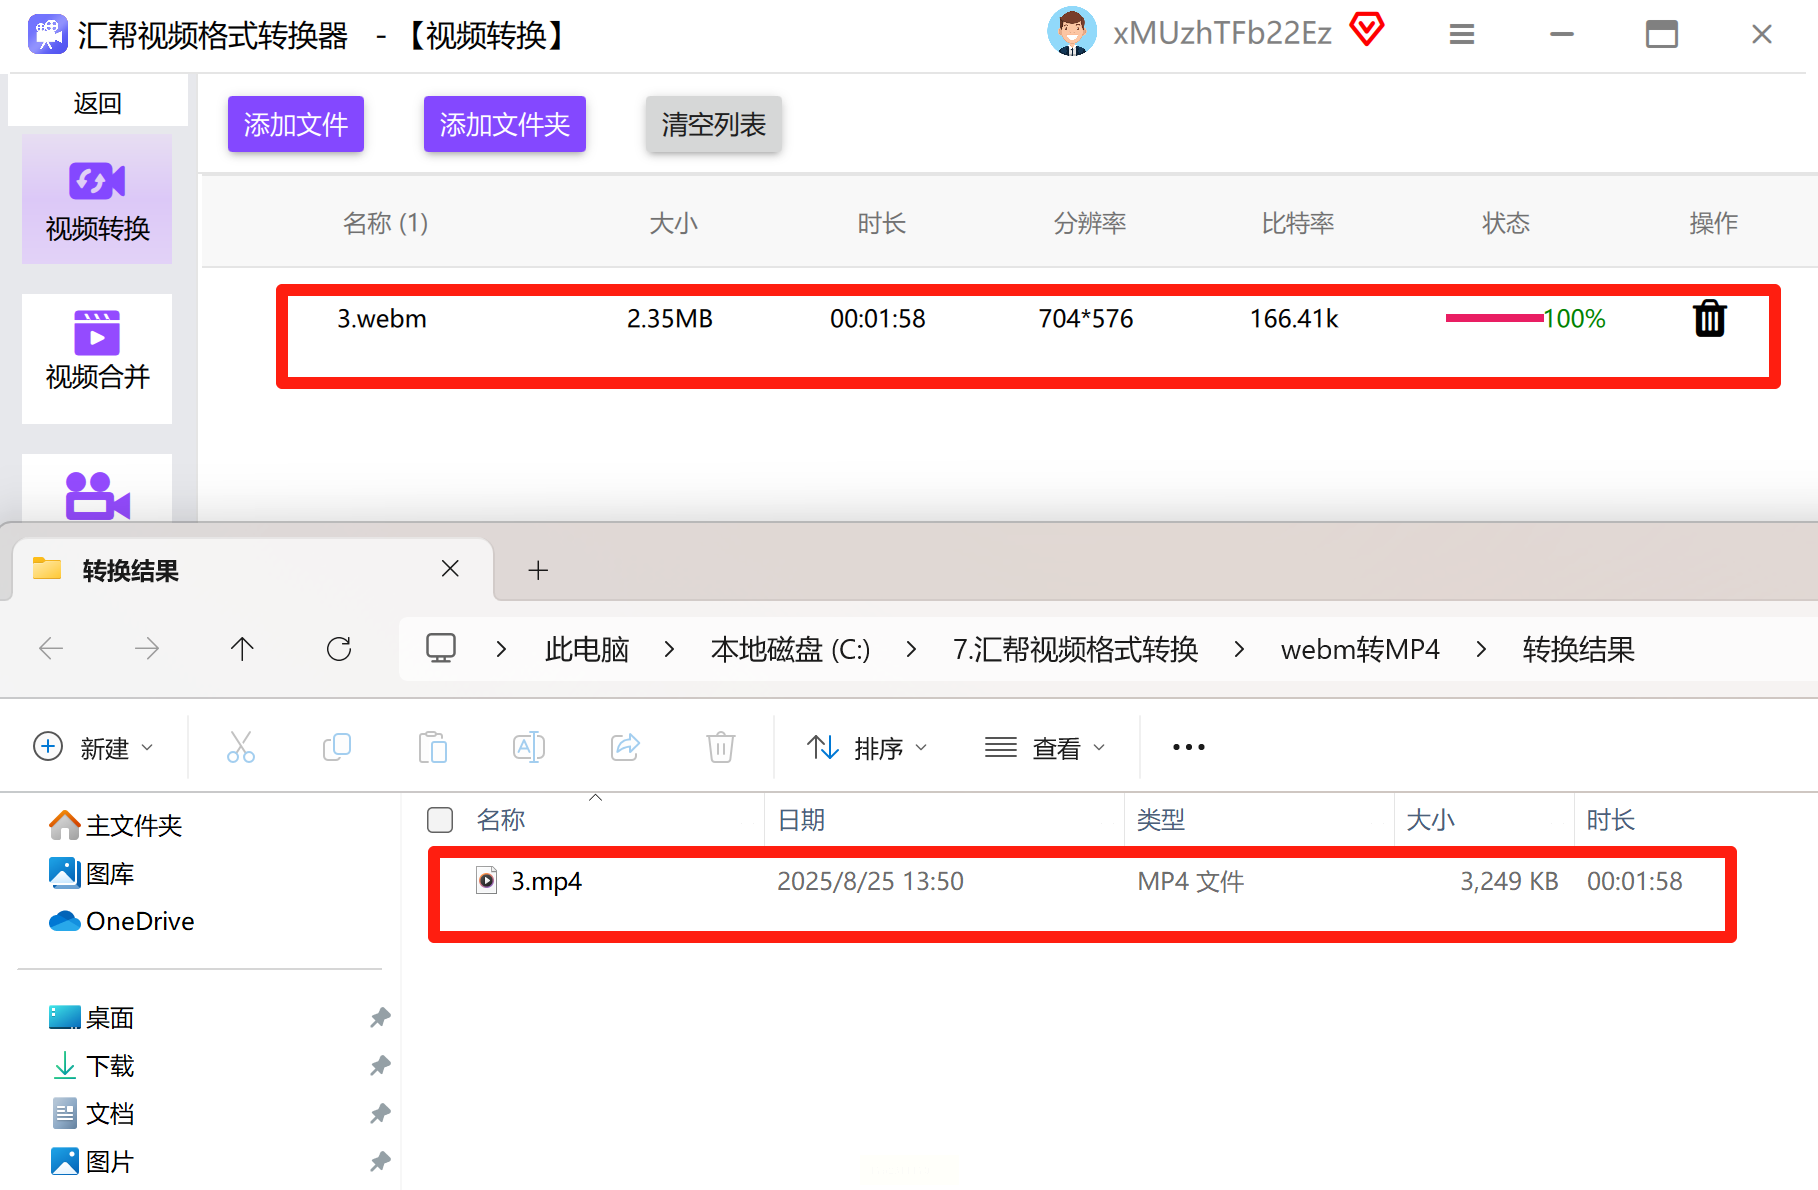The height and width of the screenshot is (1190, 1818).
Task: Open the 视频合并 sidebar tool
Action: [x=97, y=358]
